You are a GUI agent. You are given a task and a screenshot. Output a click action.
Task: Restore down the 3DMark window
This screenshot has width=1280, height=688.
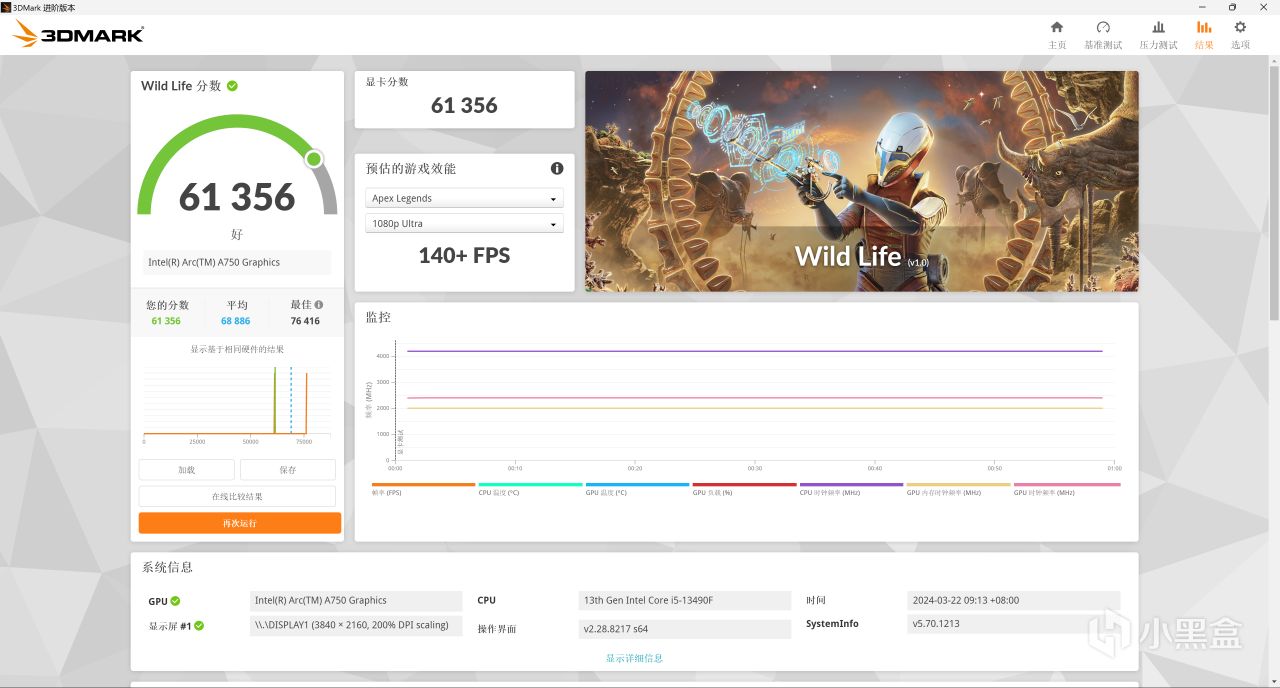pyautogui.click(x=1232, y=7)
